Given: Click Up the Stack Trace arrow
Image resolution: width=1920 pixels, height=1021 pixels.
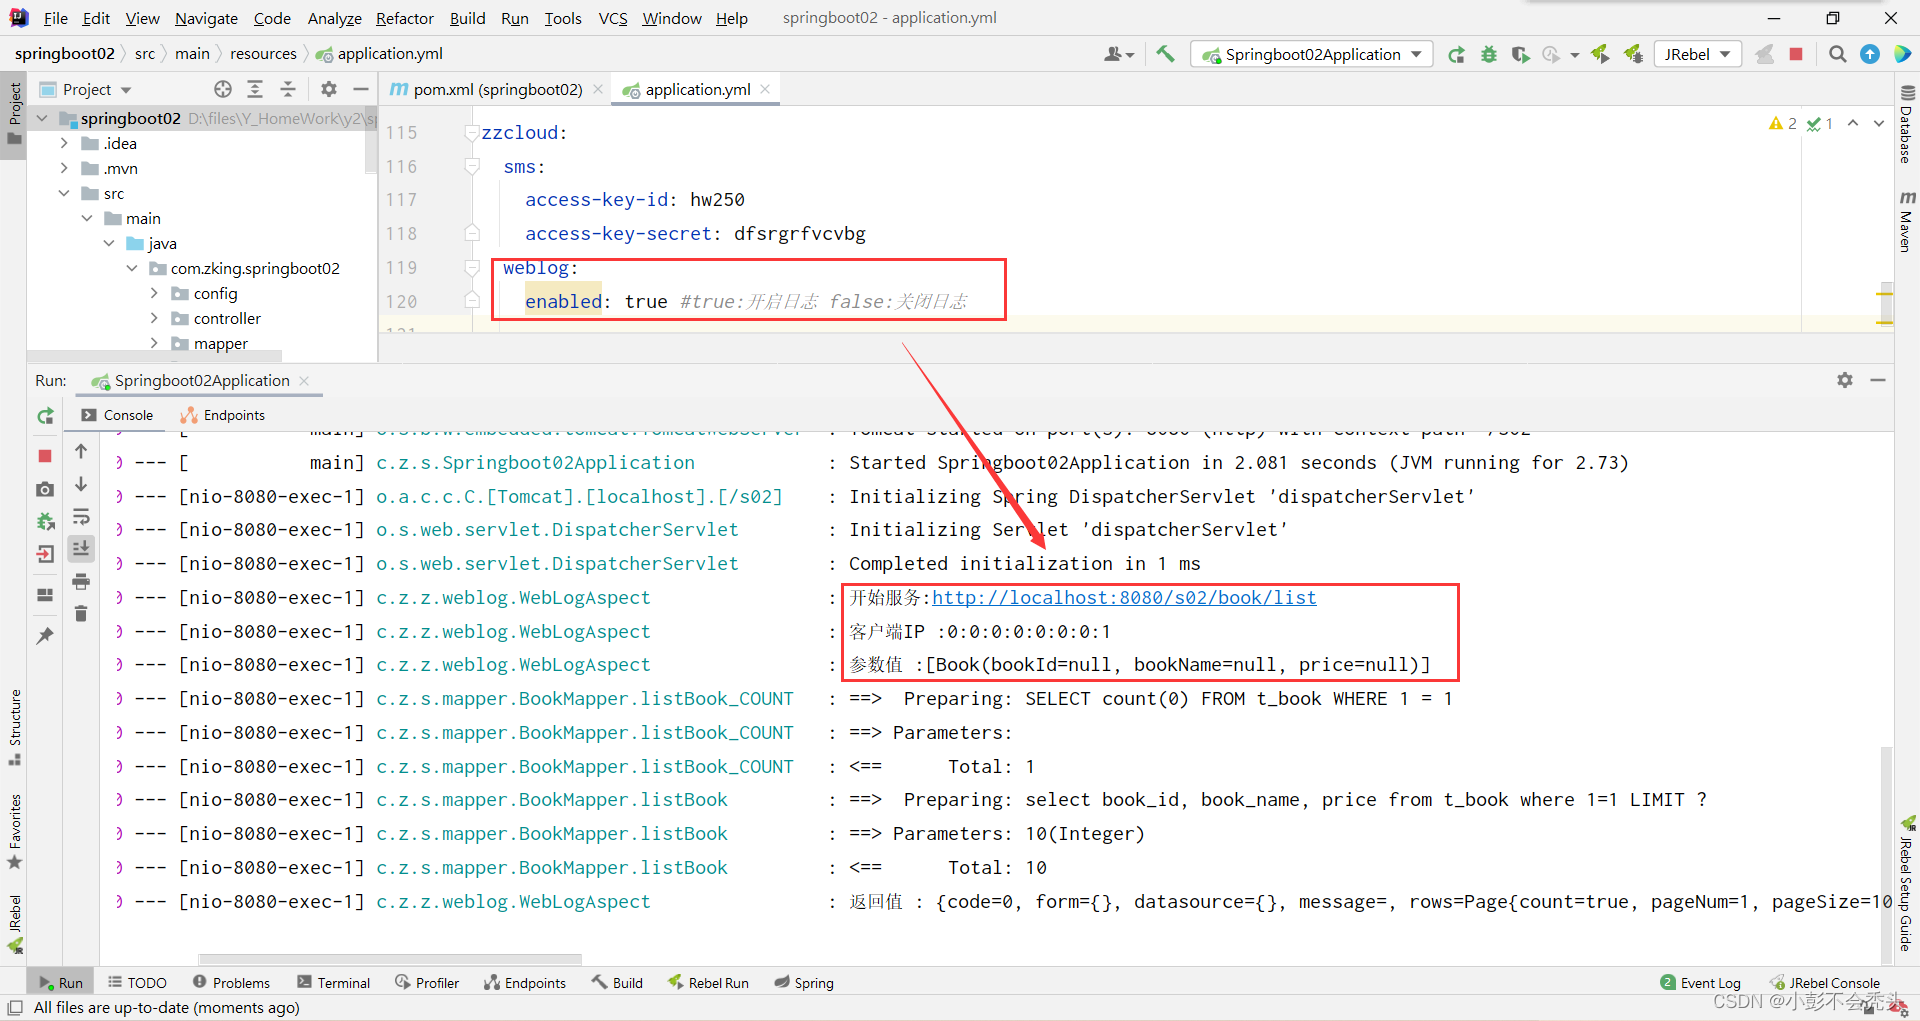Looking at the screenshot, I should (81, 452).
